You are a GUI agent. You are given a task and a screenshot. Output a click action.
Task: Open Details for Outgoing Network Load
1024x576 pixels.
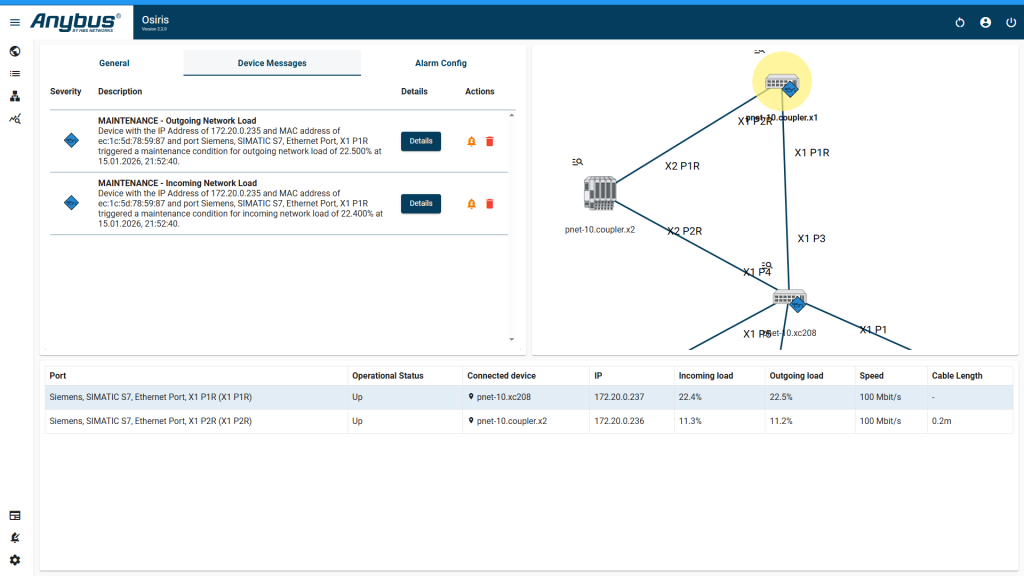tap(421, 141)
